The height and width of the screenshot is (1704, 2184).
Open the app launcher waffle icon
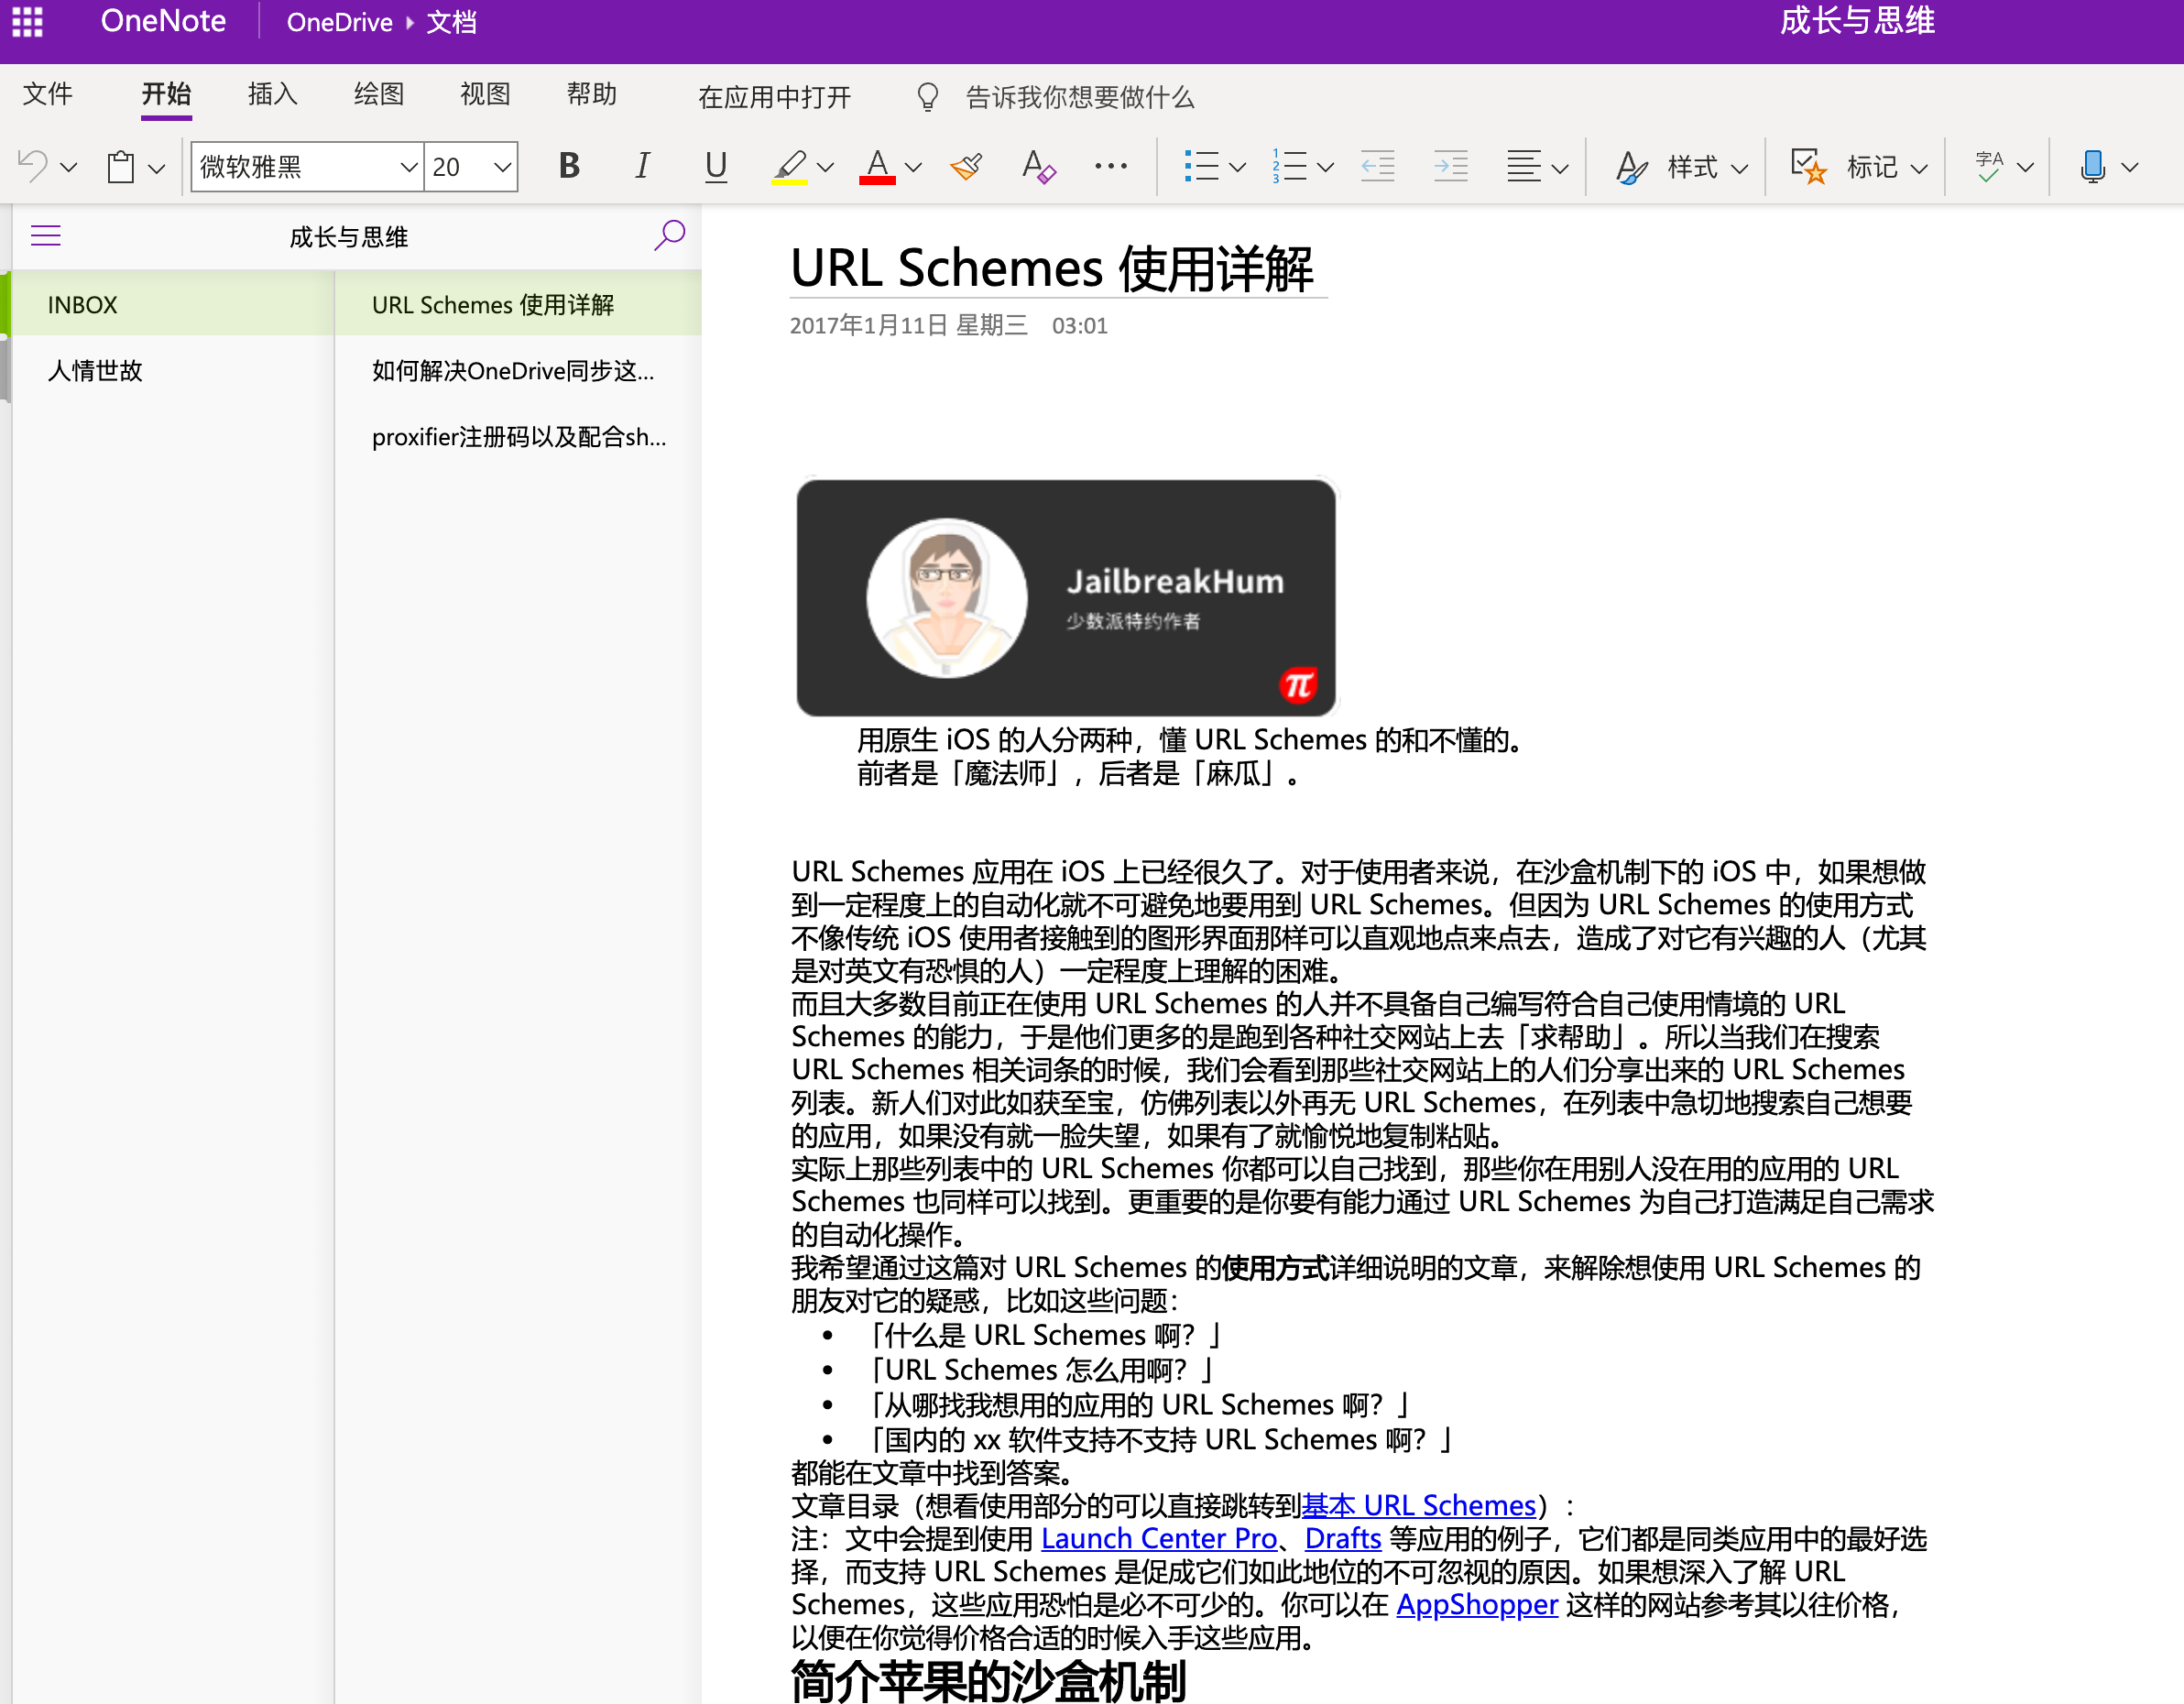(x=27, y=22)
